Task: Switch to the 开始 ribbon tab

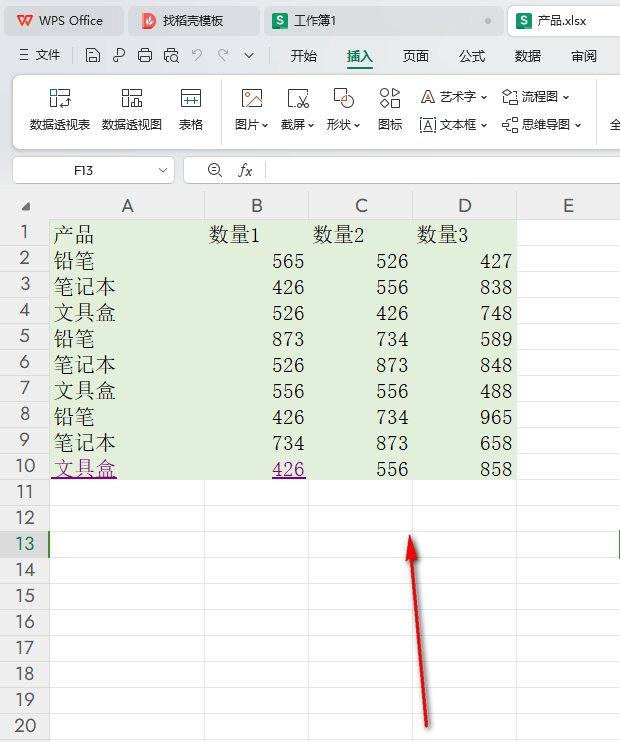Action: click(x=304, y=56)
